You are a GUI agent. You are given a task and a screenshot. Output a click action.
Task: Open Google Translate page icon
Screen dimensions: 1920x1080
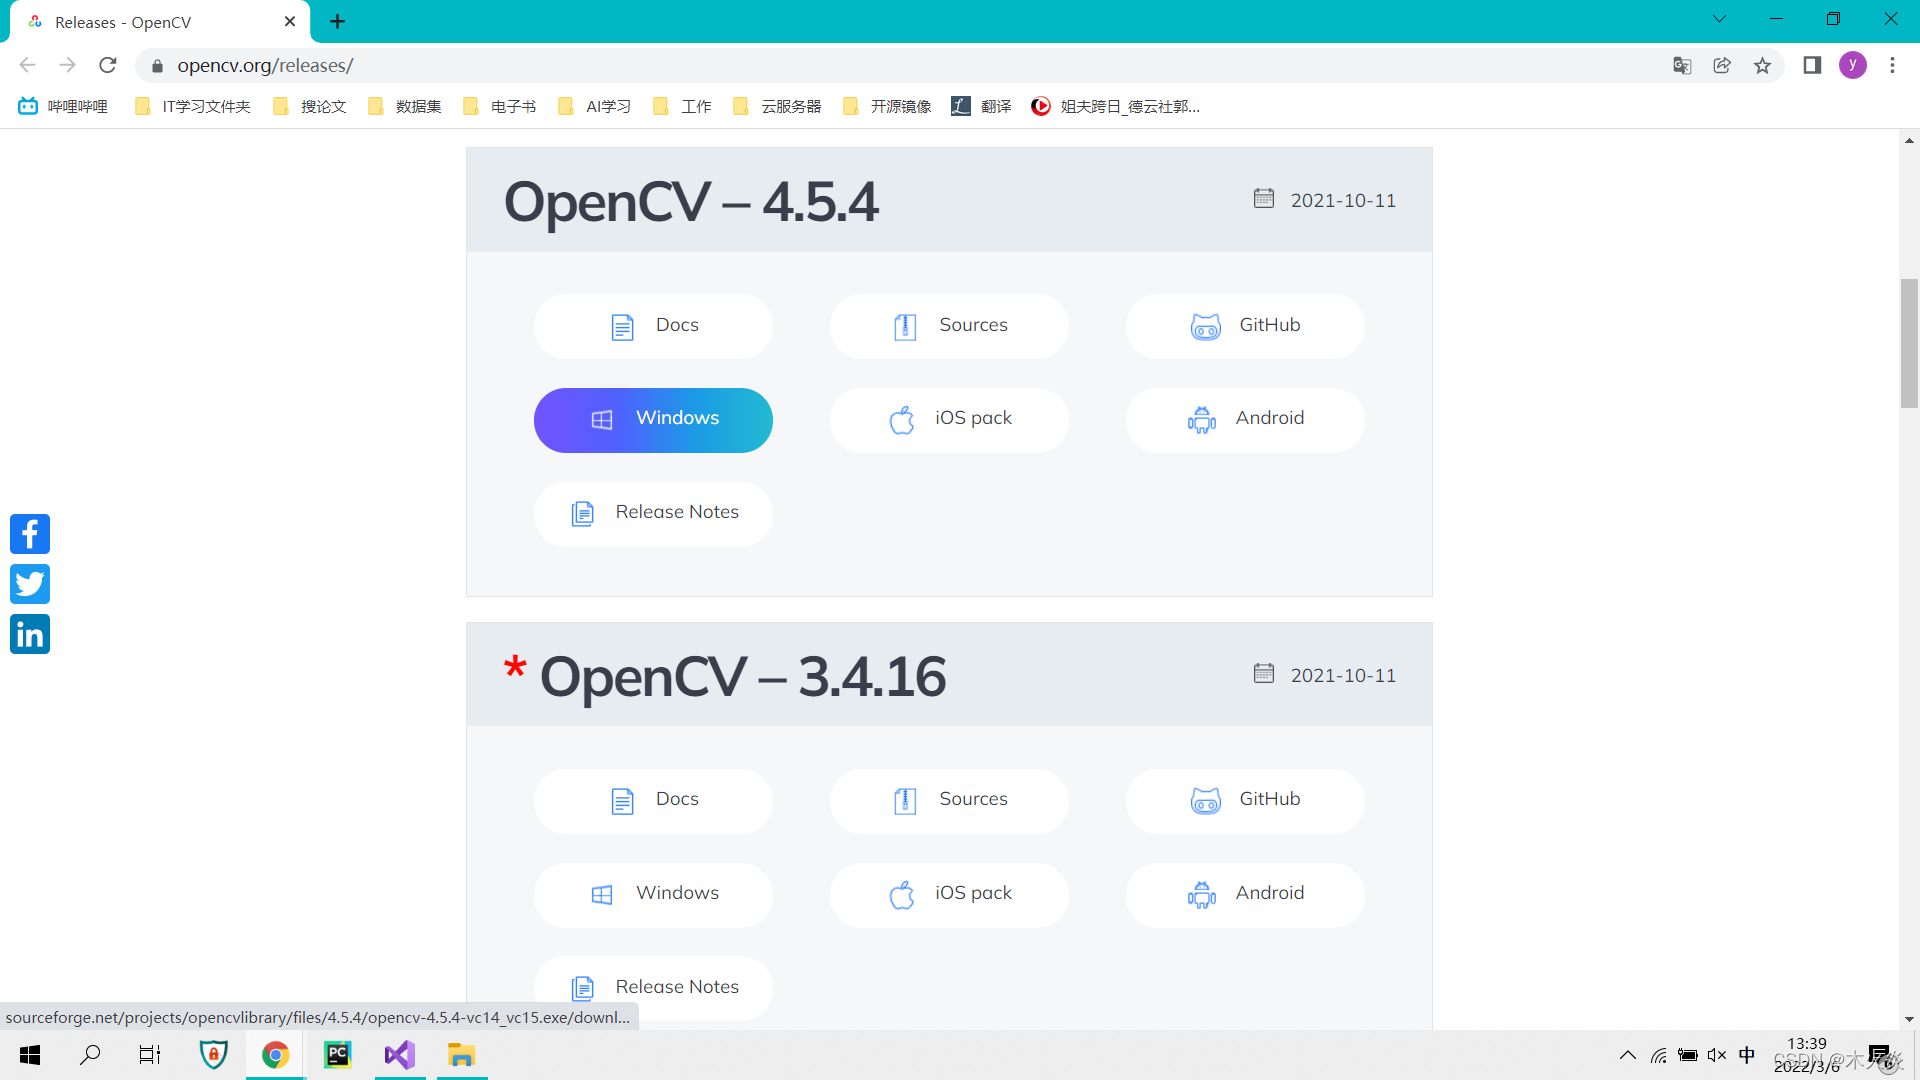pyautogui.click(x=1682, y=65)
